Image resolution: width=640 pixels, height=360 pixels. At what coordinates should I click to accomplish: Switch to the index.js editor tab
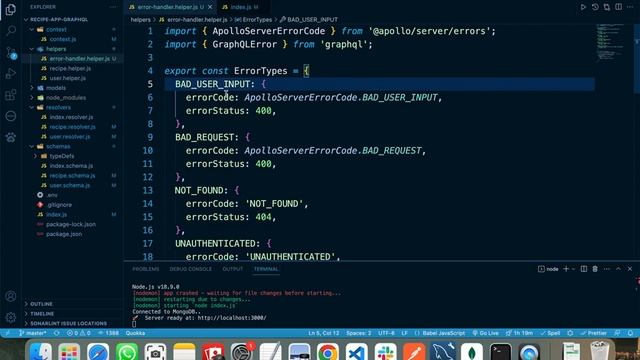[x=241, y=7]
